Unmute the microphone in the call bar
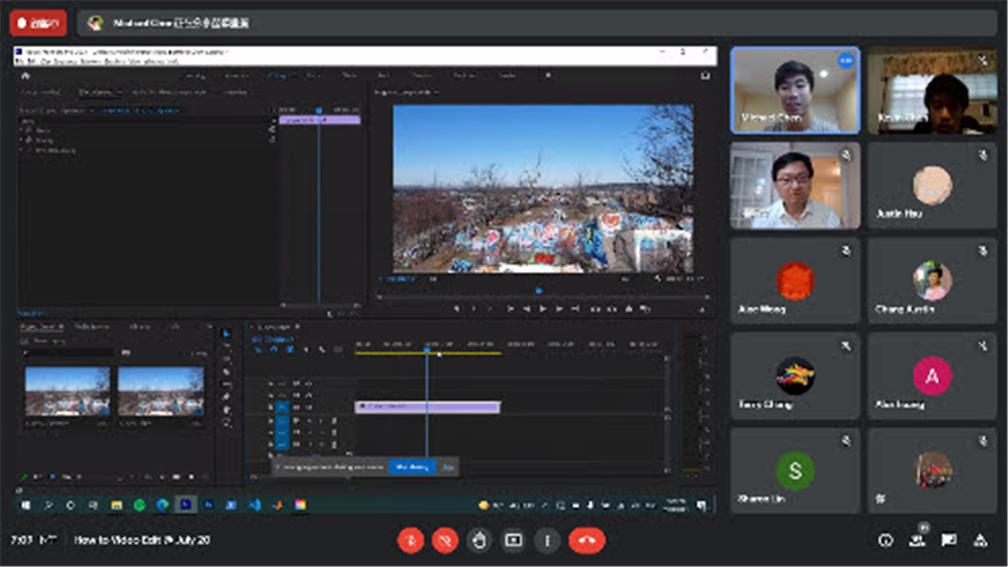This screenshot has width=1008, height=567. pos(411,540)
